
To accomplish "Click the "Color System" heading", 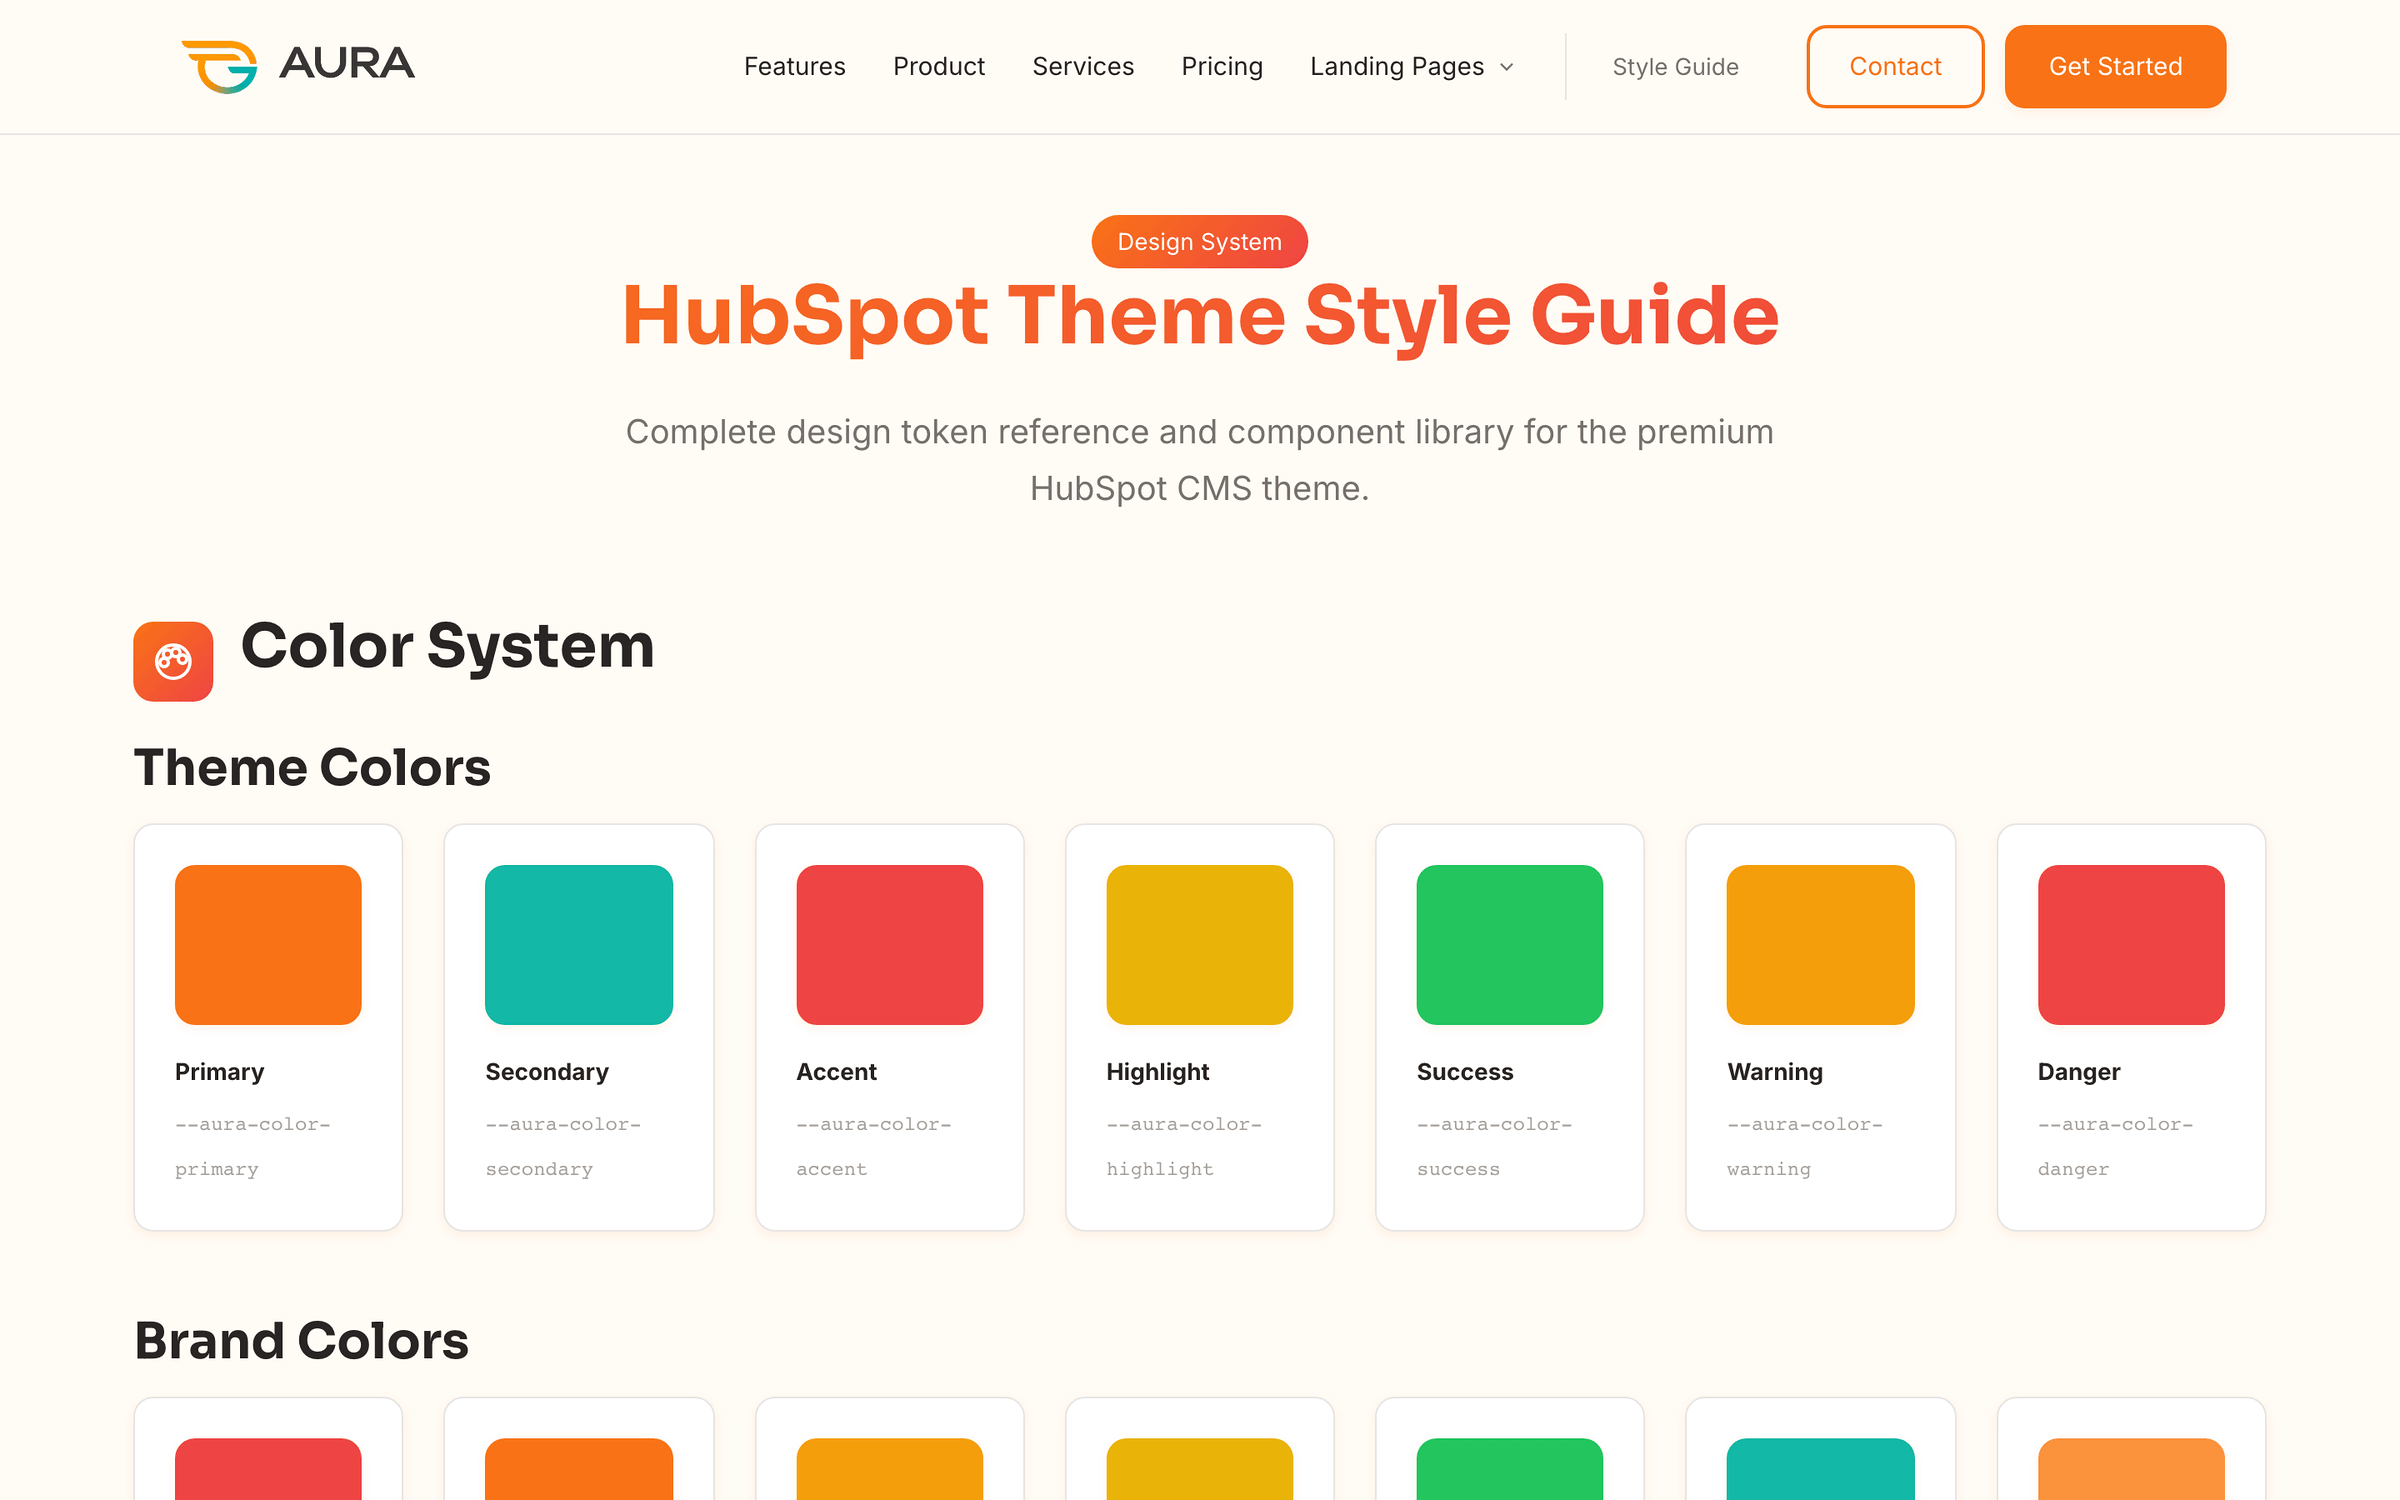I will click(x=447, y=646).
